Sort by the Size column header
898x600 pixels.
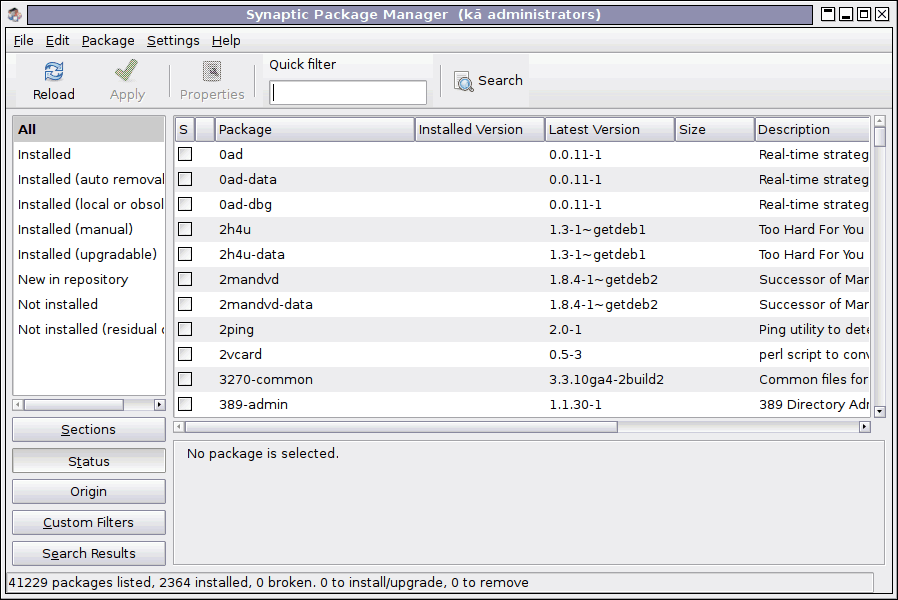pyautogui.click(x=715, y=129)
